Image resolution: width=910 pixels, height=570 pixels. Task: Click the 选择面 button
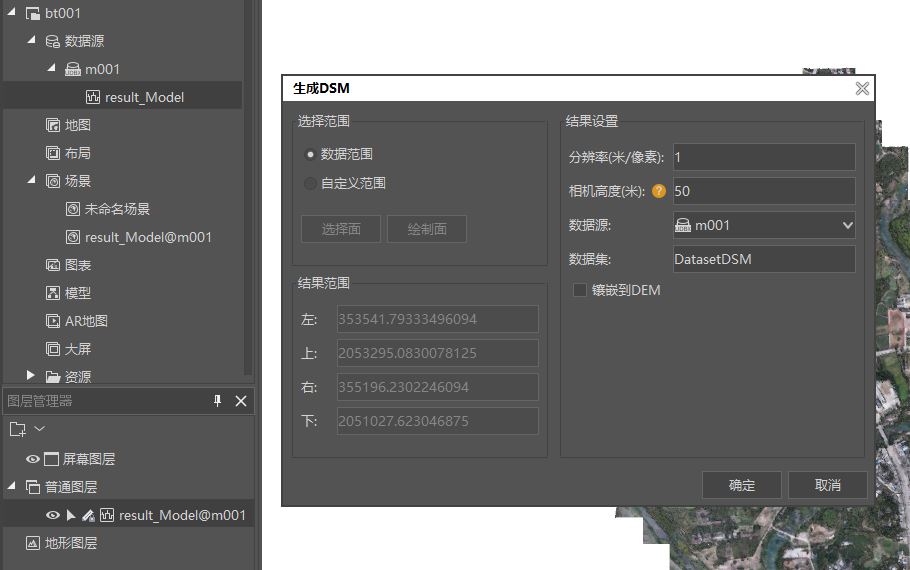(x=341, y=229)
